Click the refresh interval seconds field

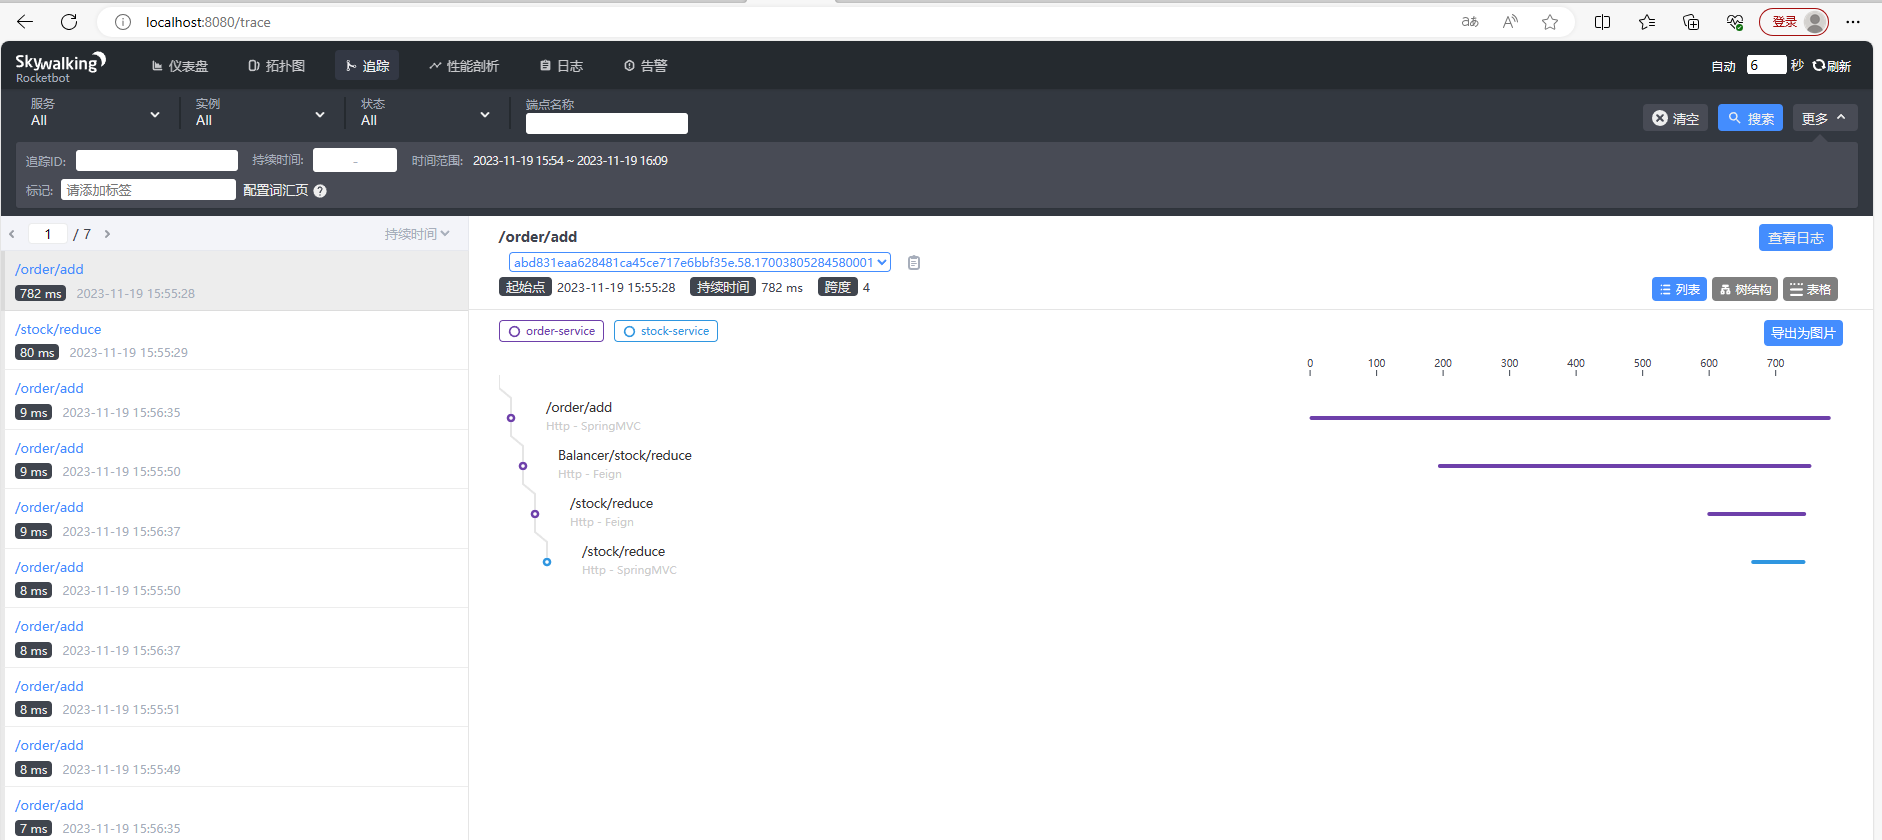pyautogui.click(x=1766, y=65)
